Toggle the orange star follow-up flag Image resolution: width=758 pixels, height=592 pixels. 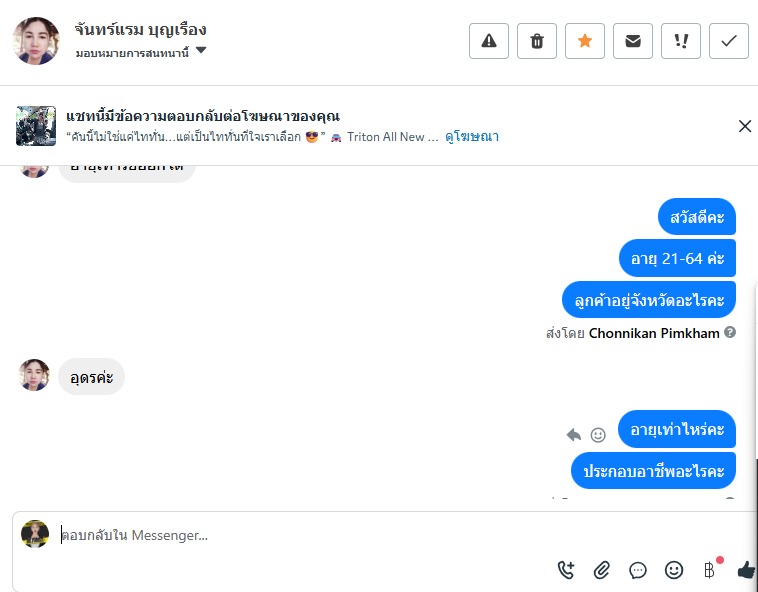point(585,41)
